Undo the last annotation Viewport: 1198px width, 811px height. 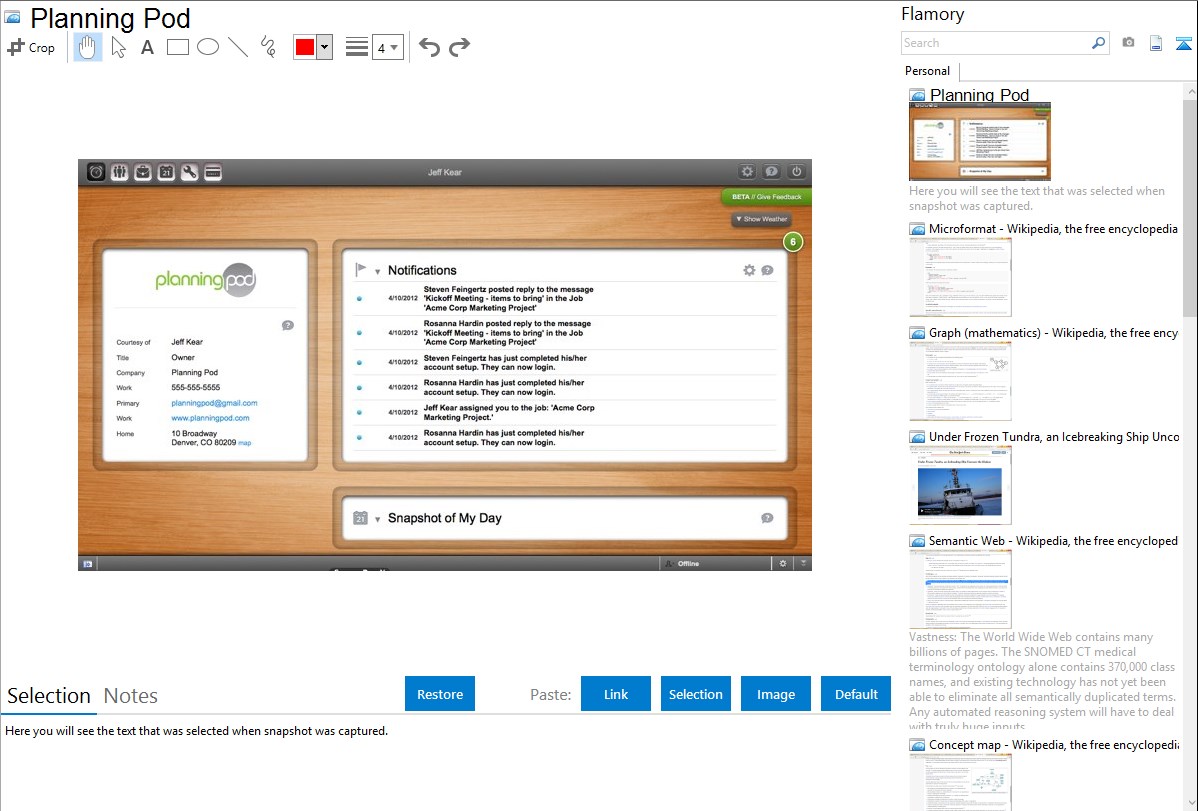[429, 47]
